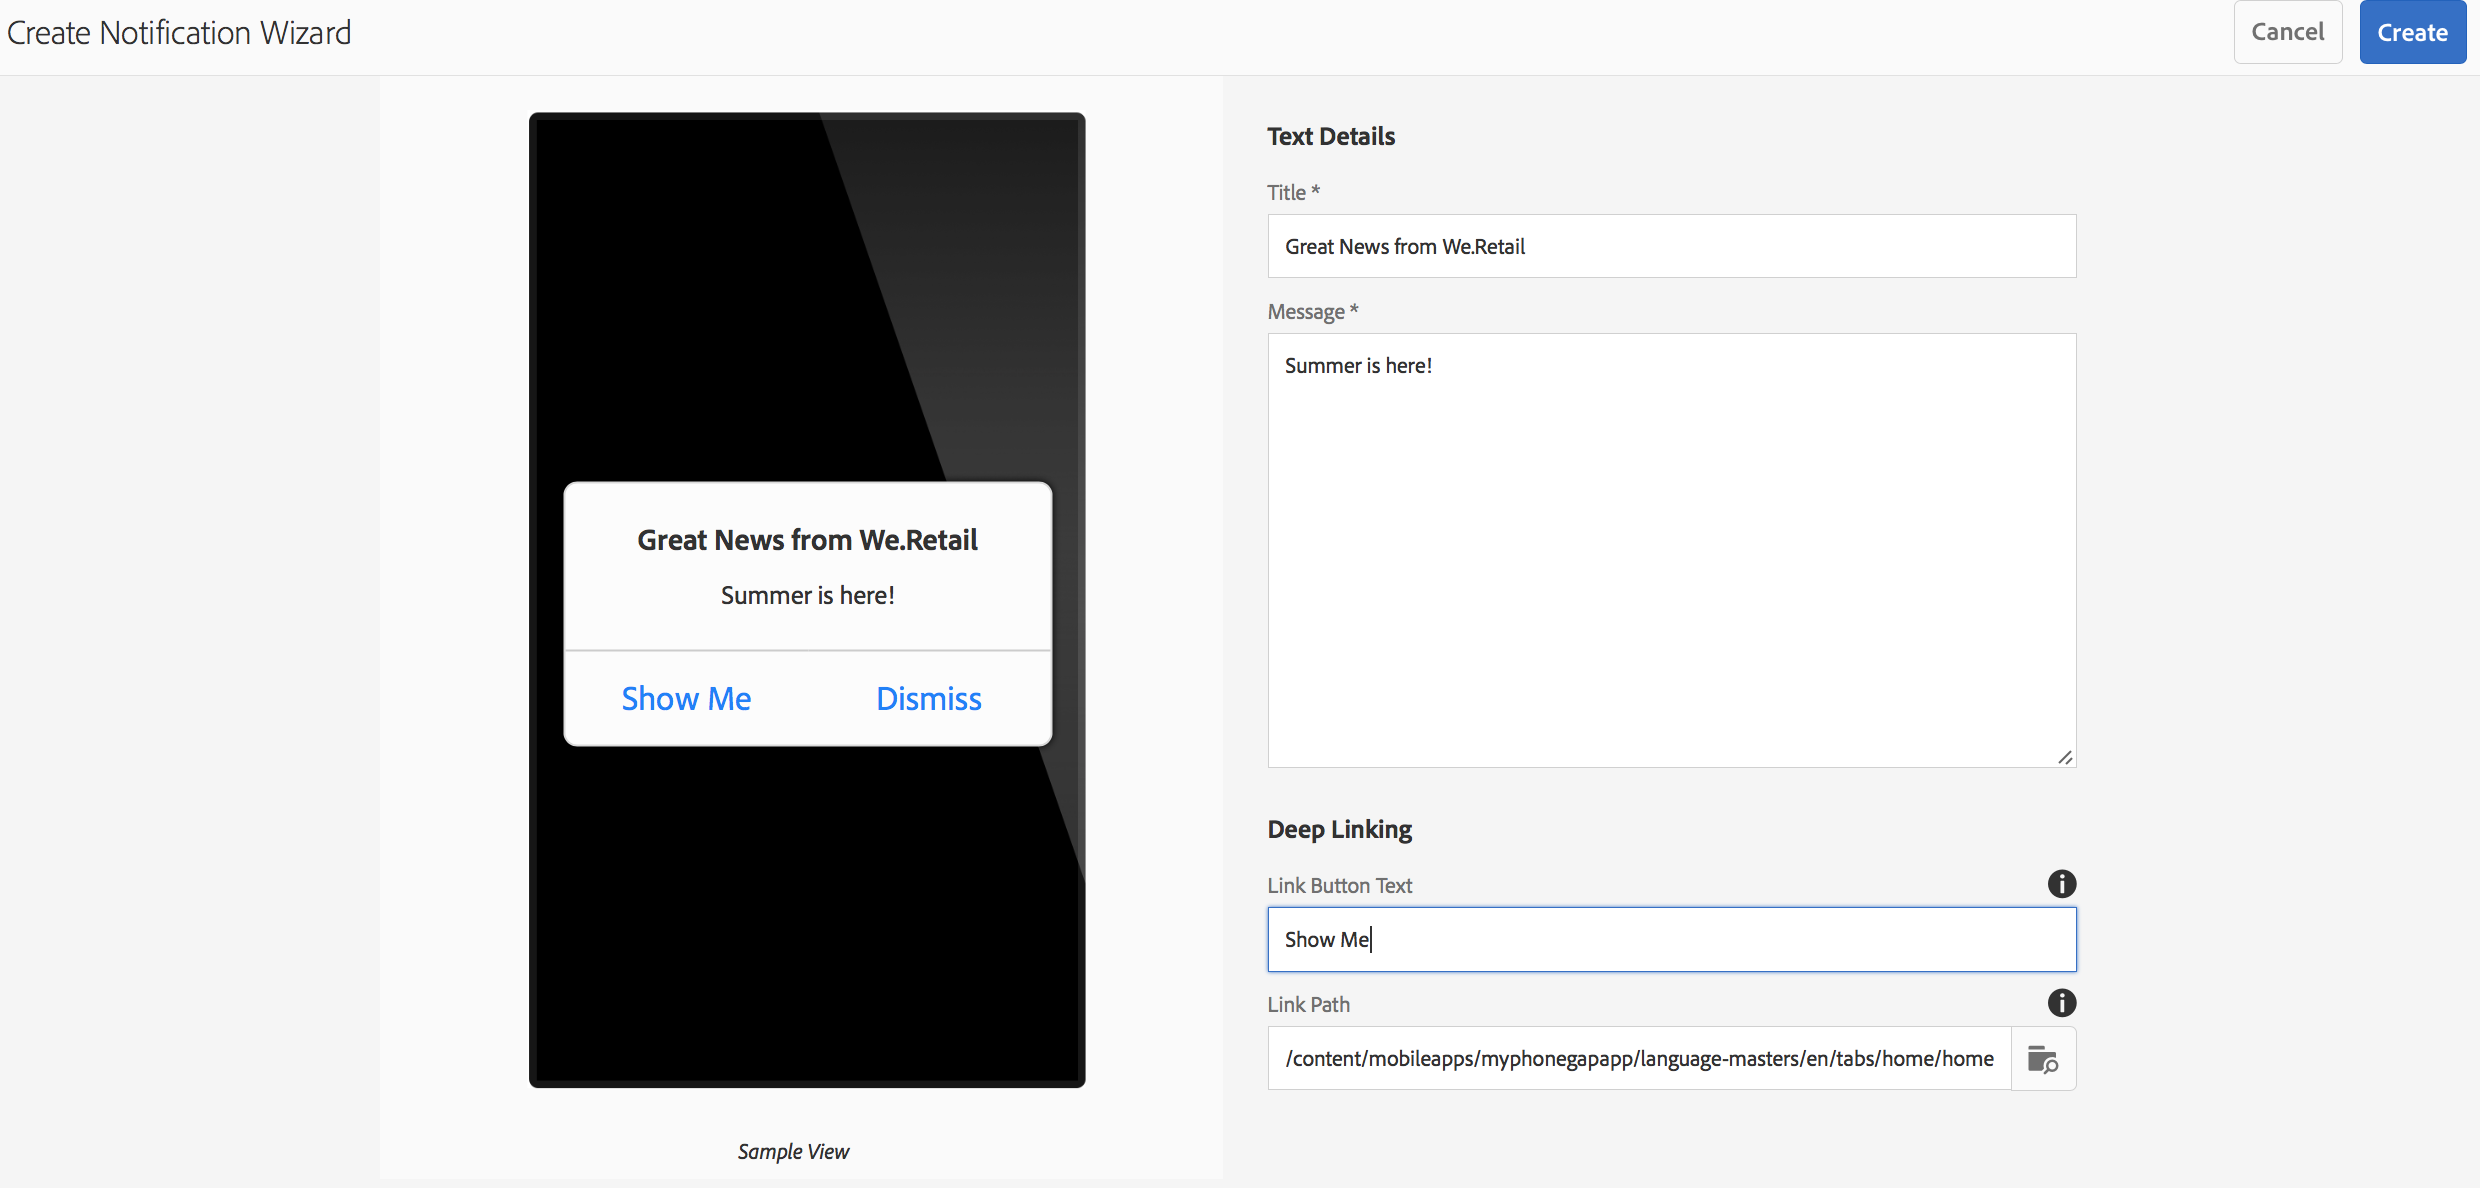
Task: Click the Text Details heading
Action: tap(1330, 136)
